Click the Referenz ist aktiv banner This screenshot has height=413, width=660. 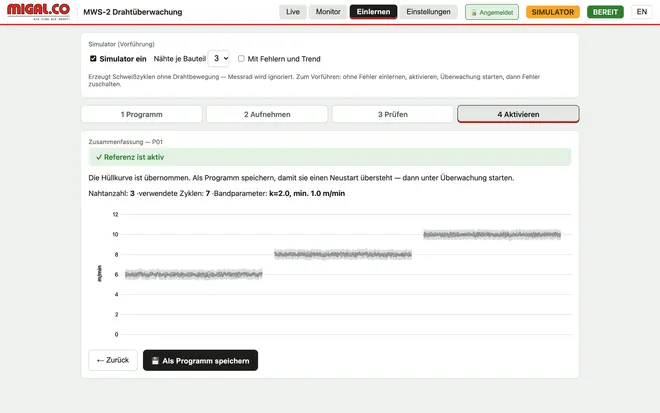(330, 157)
